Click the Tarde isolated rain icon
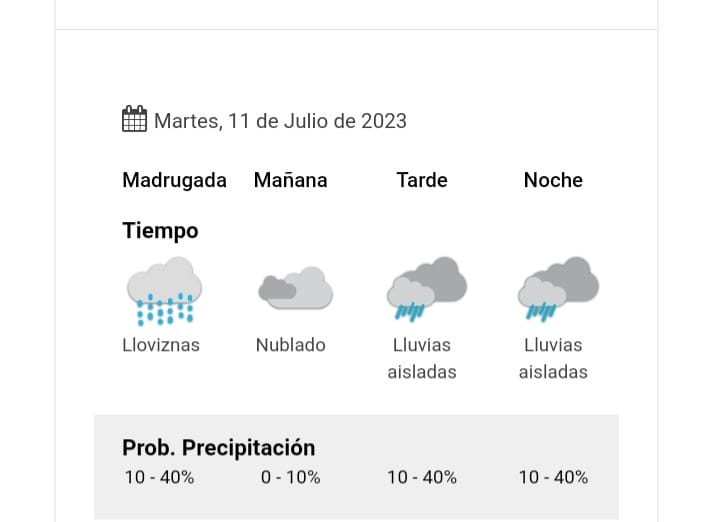The height and width of the screenshot is (522, 720). point(427,288)
